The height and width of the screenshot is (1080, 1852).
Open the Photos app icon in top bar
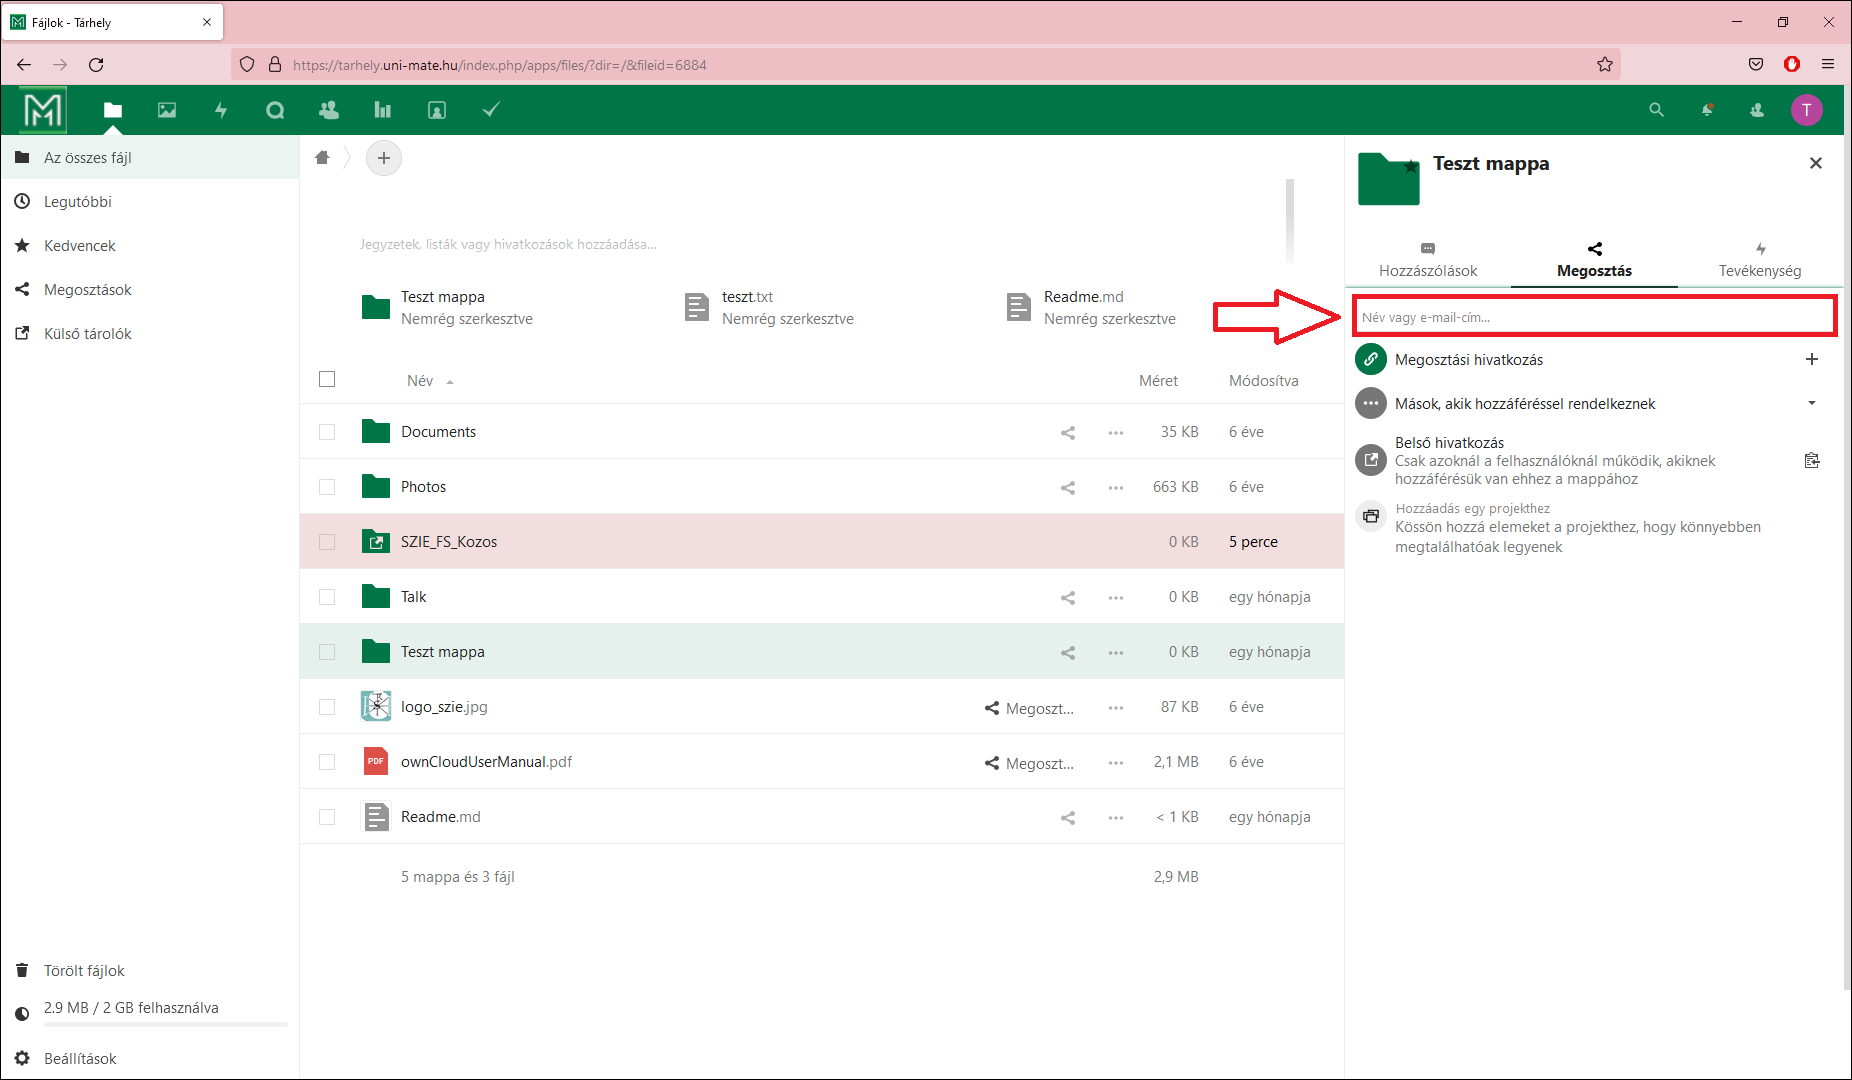pyautogui.click(x=167, y=110)
